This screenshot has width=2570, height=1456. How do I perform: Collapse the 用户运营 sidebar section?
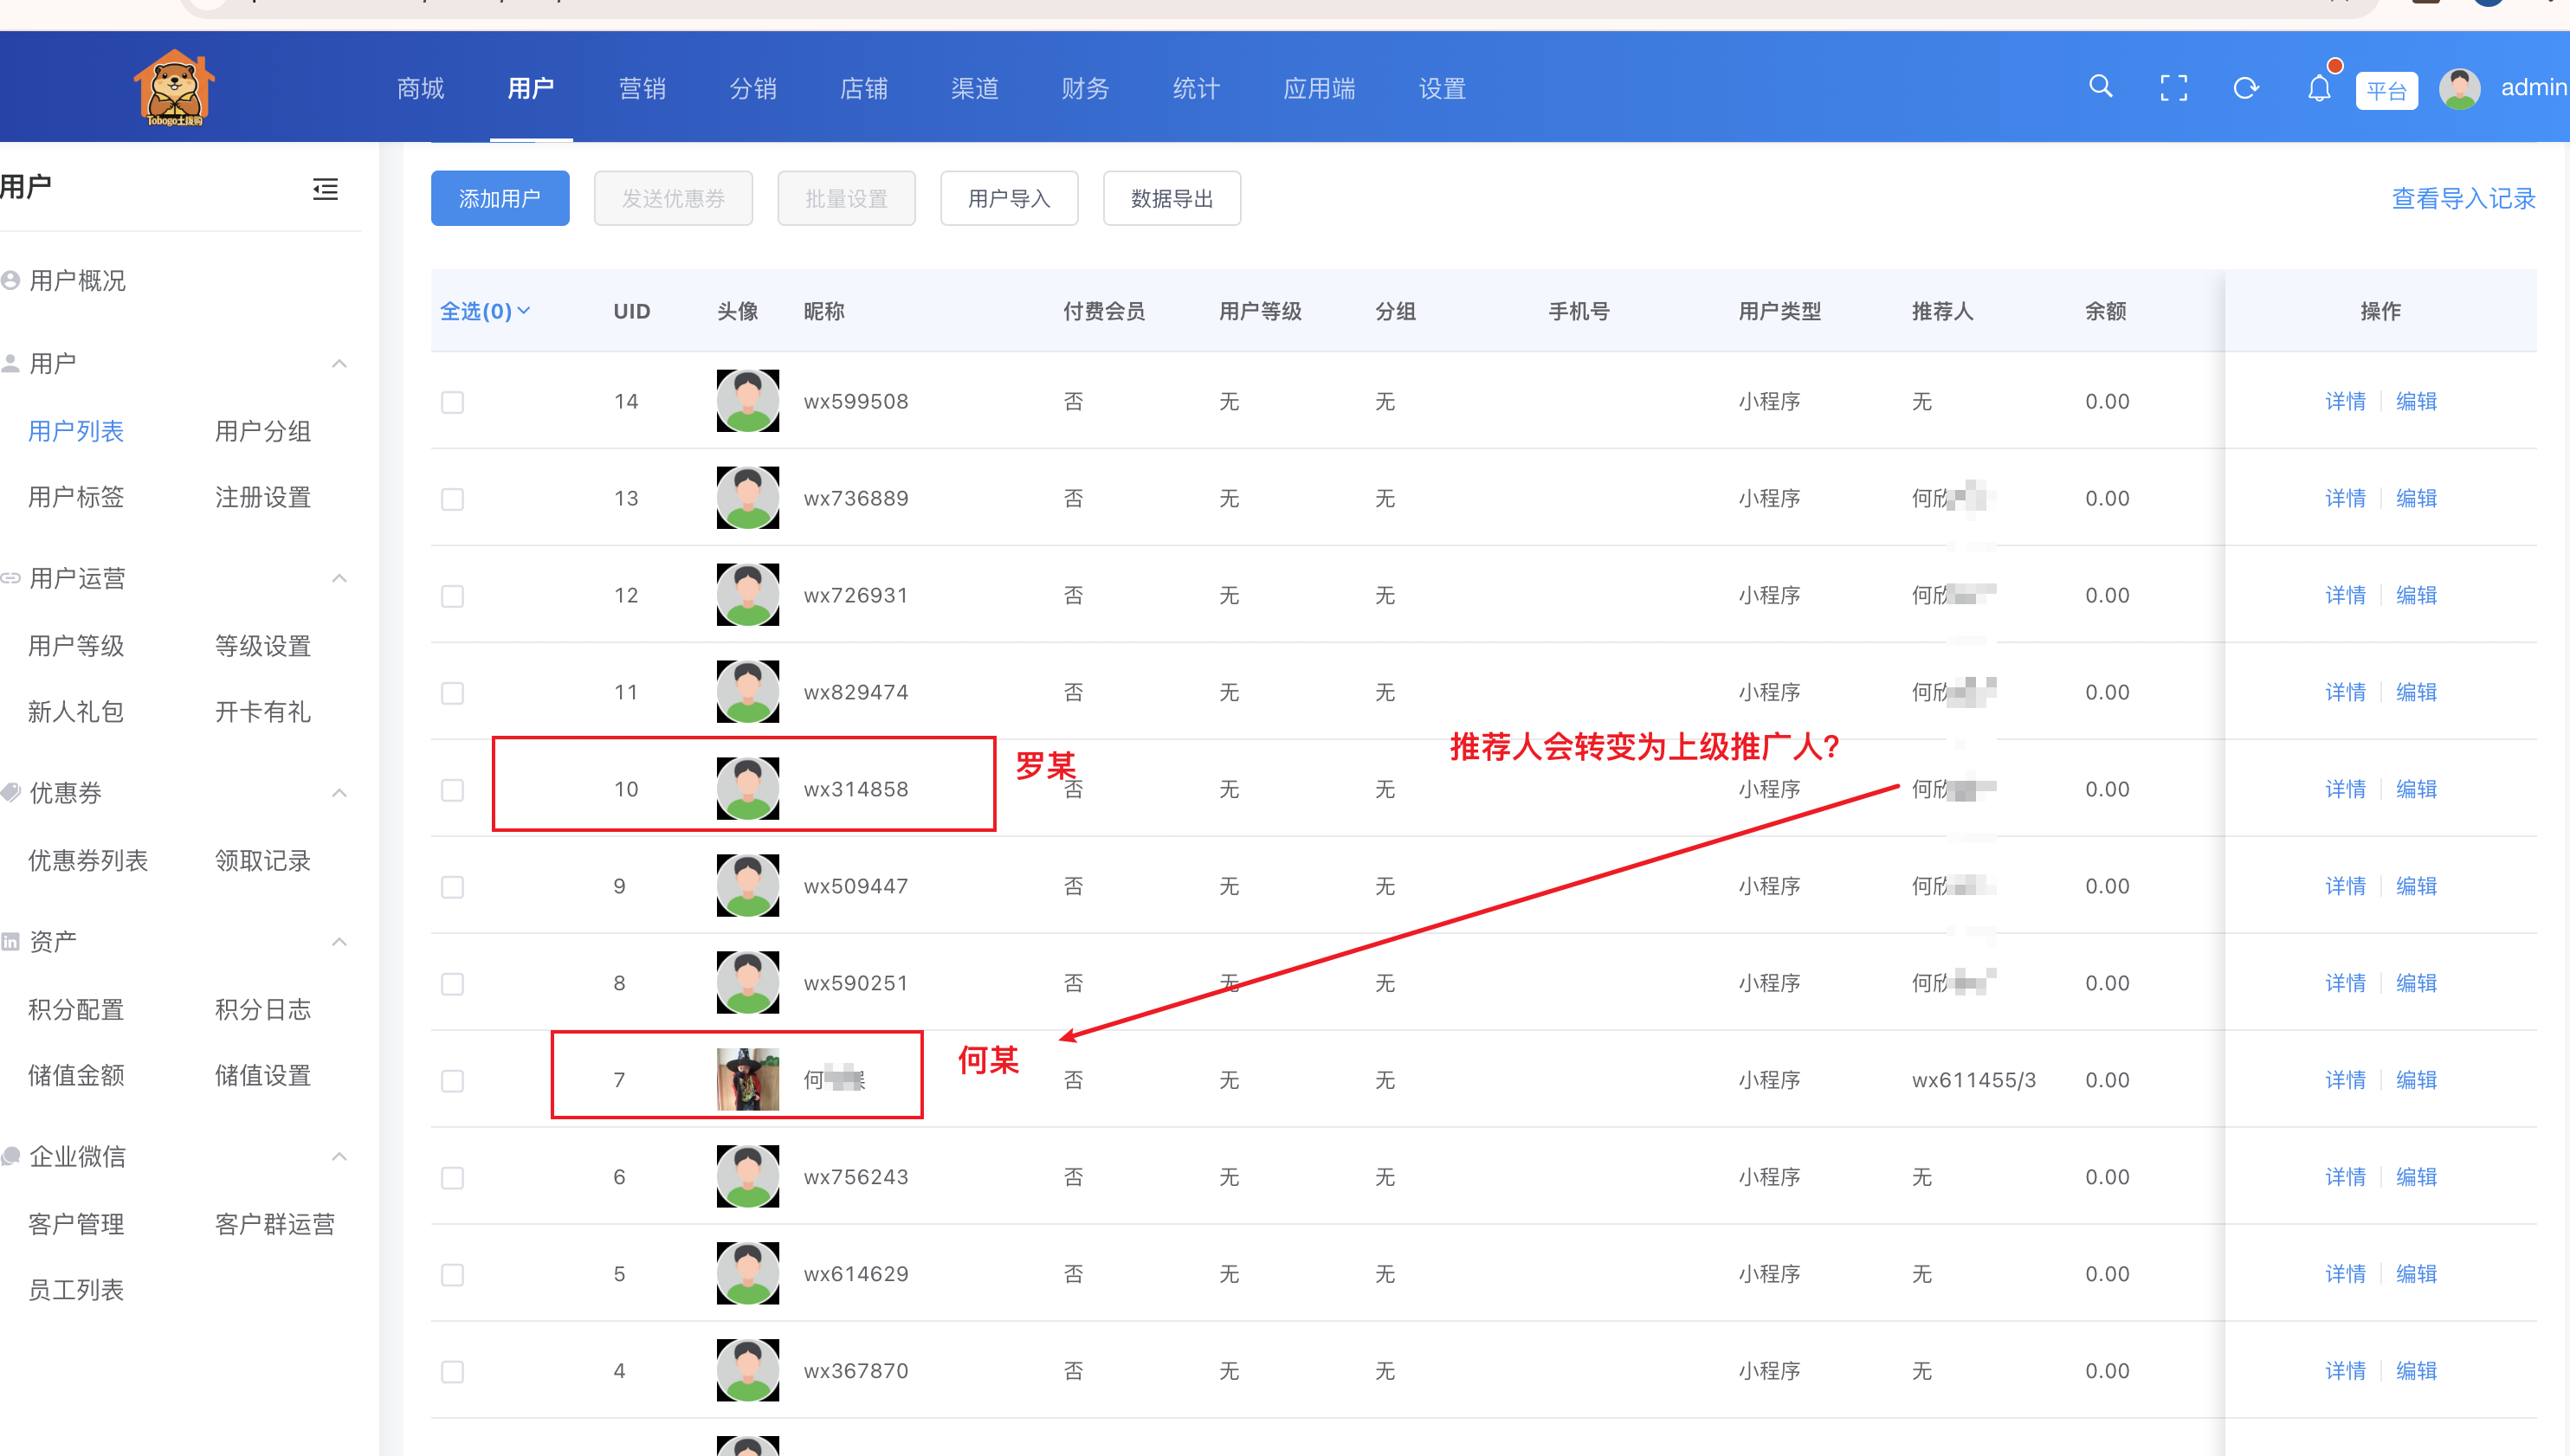[339, 578]
